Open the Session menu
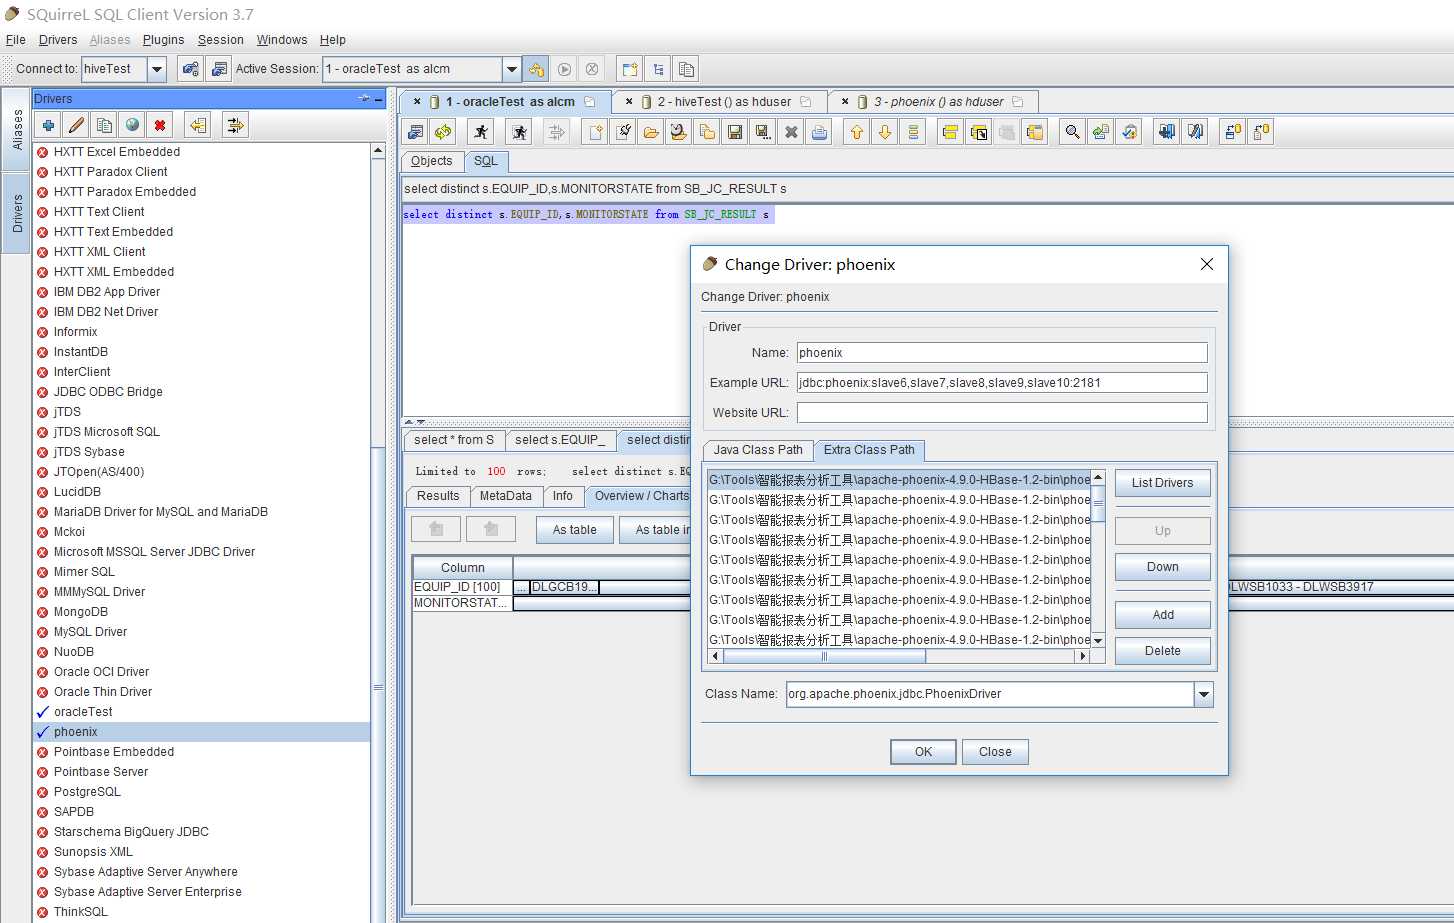This screenshot has width=1454, height=923. tap(221, 40)
